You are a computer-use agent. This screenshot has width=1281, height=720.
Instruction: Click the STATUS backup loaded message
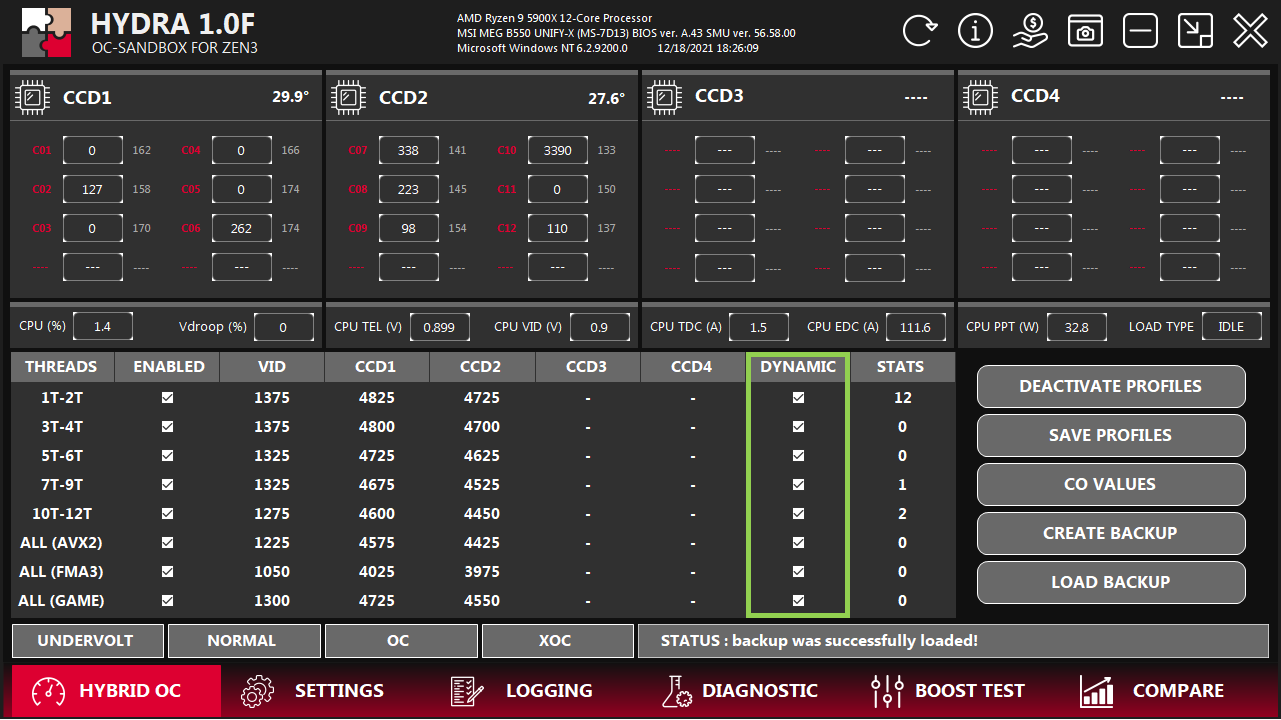[819, 640]
